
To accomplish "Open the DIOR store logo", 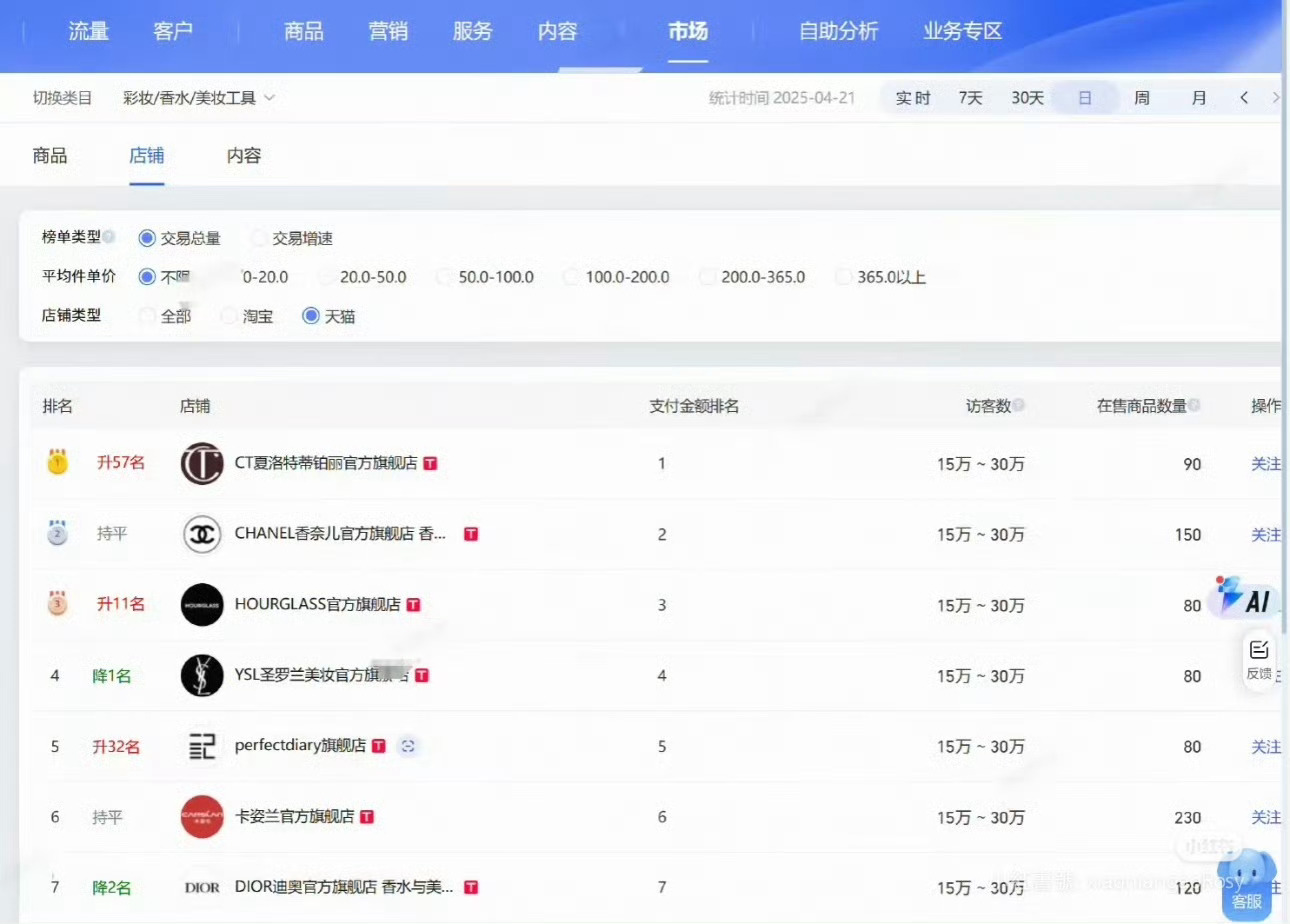I will [202, 887].
